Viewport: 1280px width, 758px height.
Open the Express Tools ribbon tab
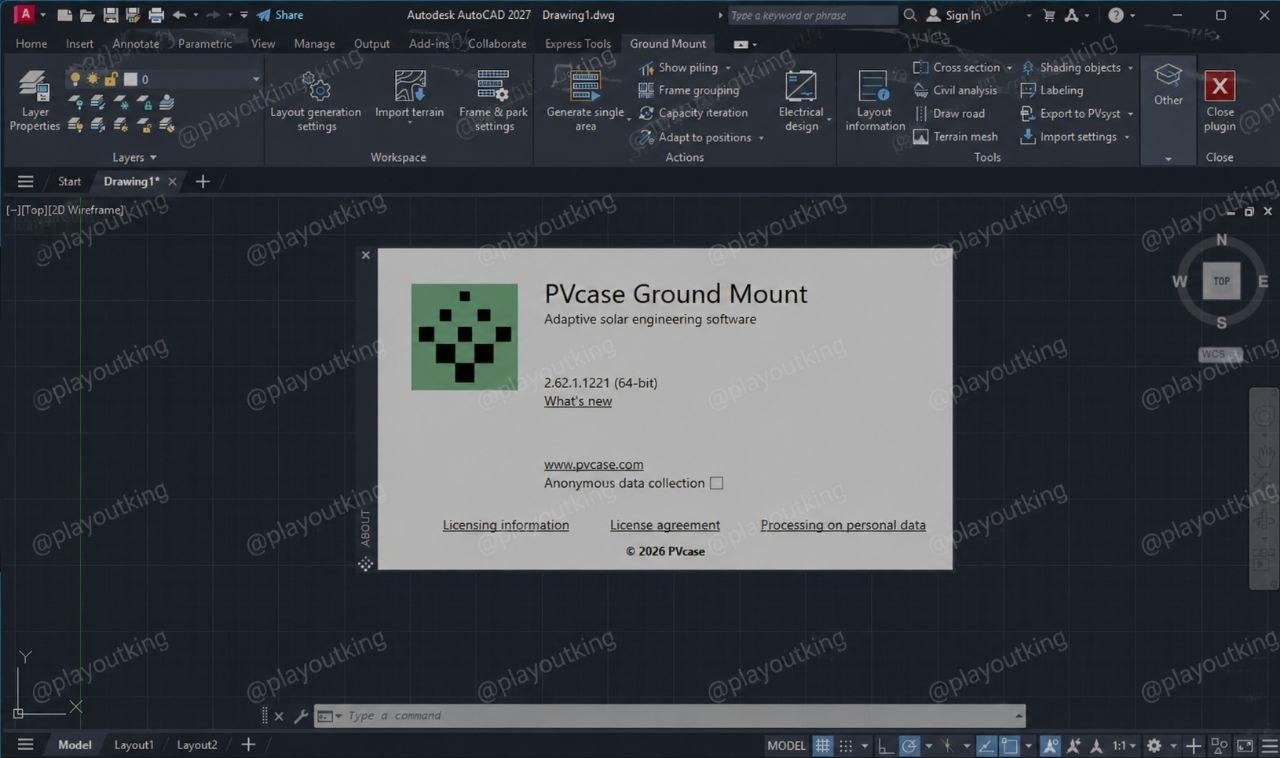(578, 44)
